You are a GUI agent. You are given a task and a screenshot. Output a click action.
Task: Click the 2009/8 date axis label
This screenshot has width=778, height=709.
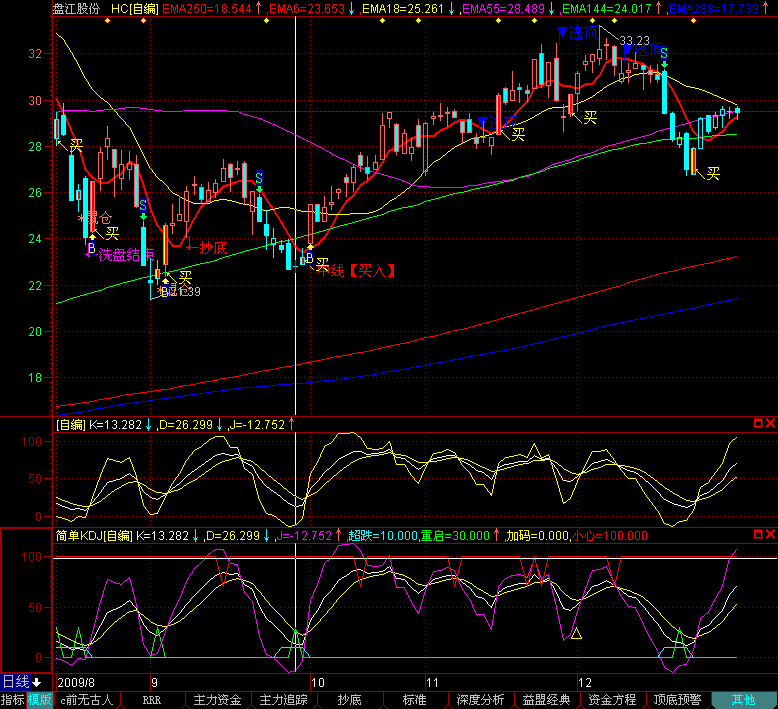76,683
